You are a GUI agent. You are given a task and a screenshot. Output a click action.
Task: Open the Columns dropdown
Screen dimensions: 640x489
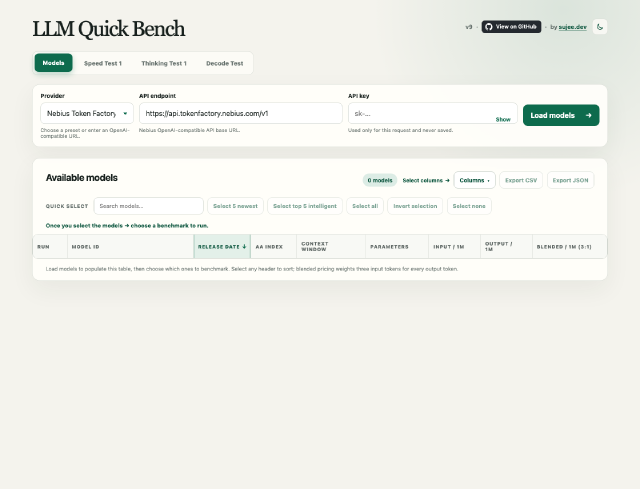tap(474, 180)
